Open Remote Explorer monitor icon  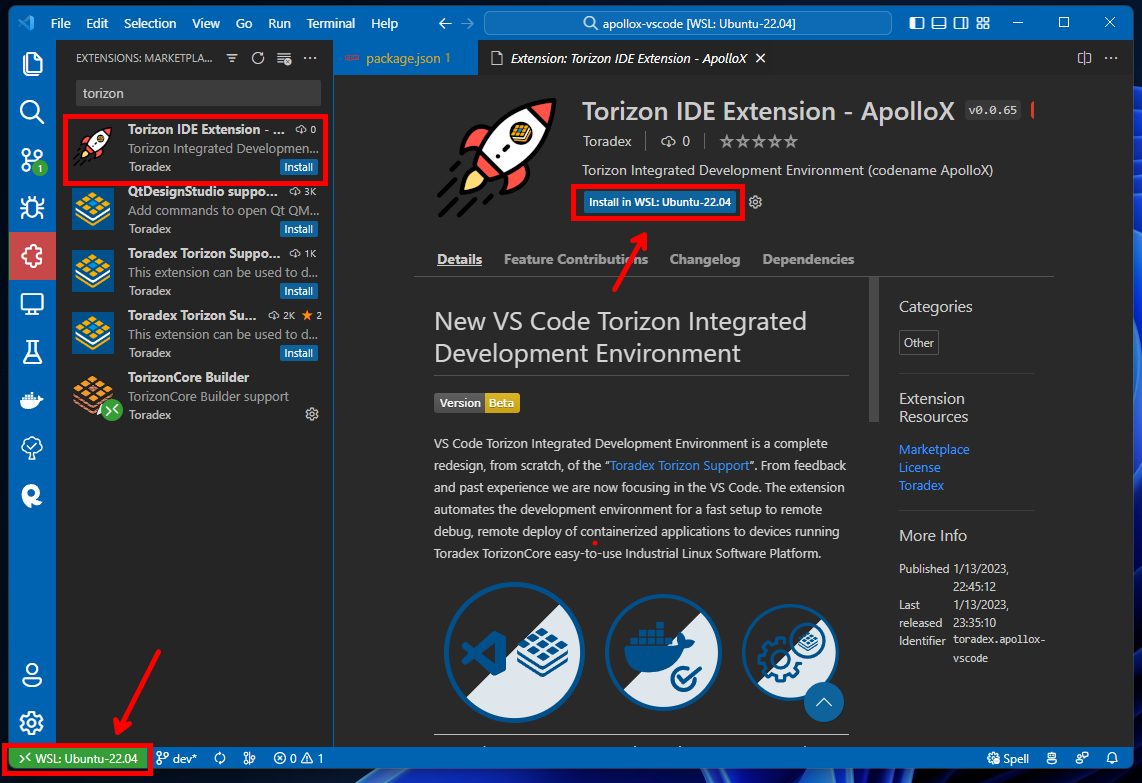coord(32,303)
